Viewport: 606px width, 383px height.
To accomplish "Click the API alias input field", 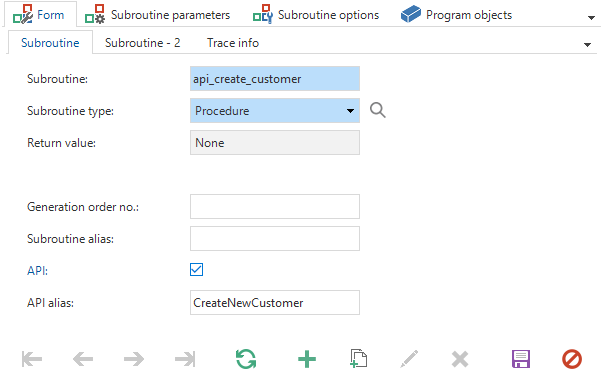I will click(x=275, y=302).
